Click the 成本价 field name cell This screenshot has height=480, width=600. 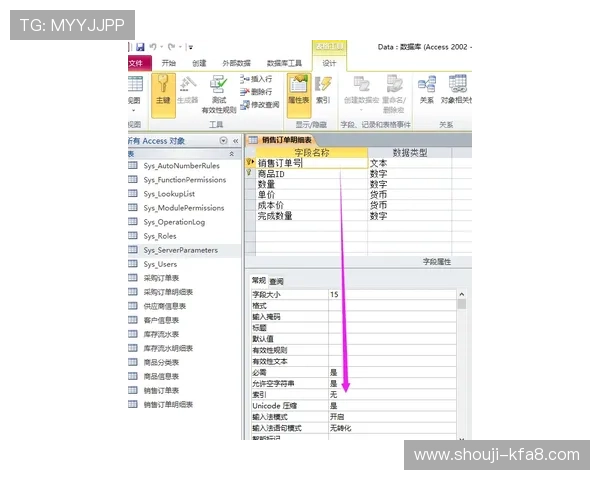coord(311,205)
